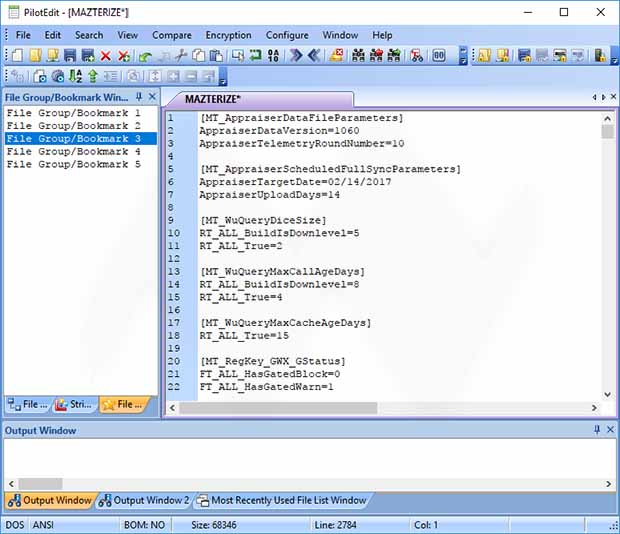Close the File Group/Bookmark panel
Viewport: 620px width, 534px height.
(152, 97)
